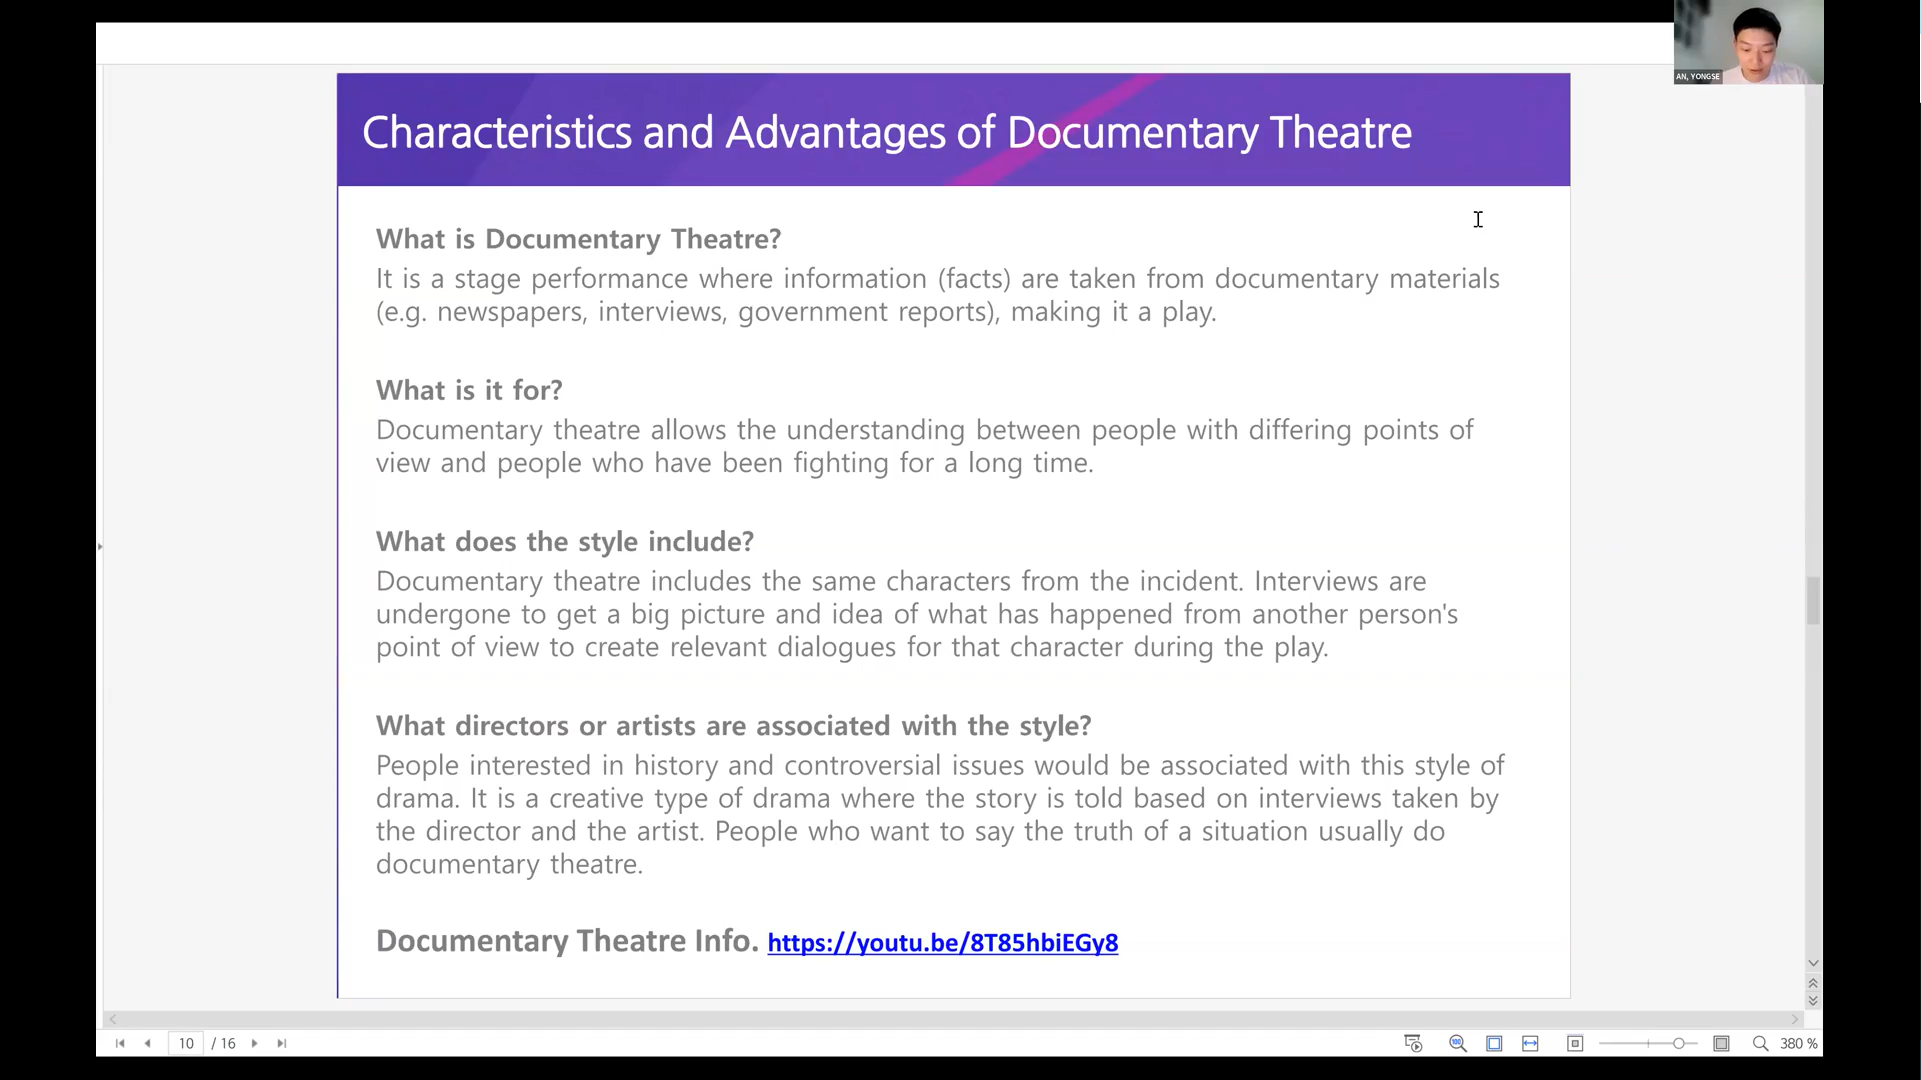Click the next-page double chevron down
1921x1080 pixels.
pyautogui.click(x=1813, y=1000)
